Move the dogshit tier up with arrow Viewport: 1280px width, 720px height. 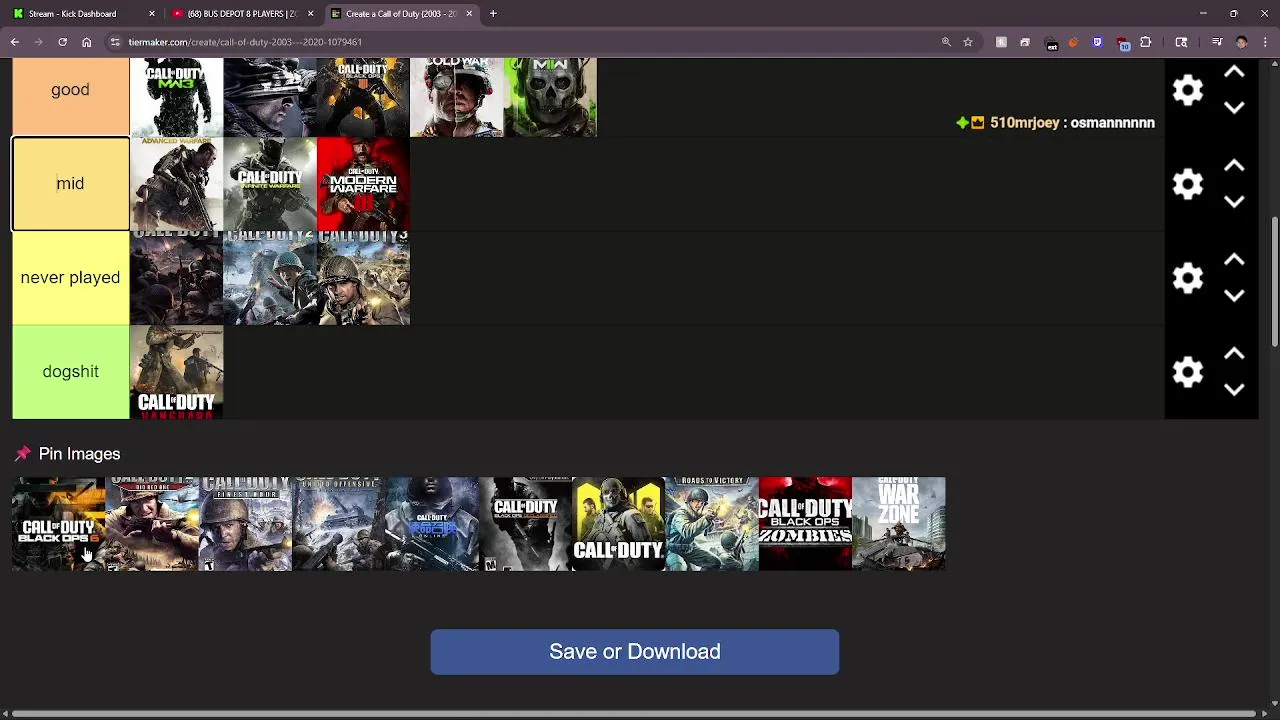coord(1234,354)
